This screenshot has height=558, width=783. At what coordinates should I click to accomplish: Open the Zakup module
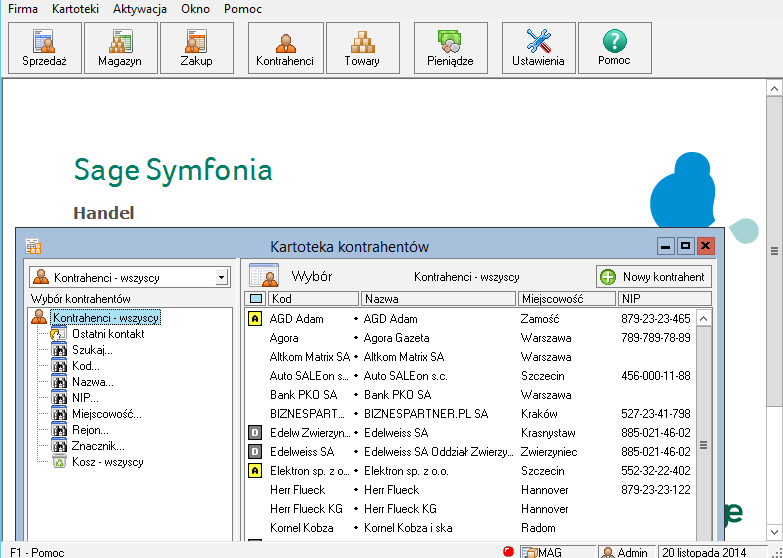pos(197,48)
